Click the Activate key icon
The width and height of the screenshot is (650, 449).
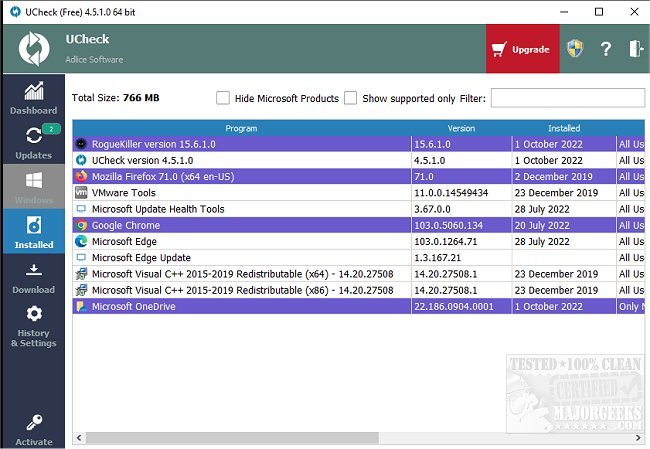click(x=33, y=429)
